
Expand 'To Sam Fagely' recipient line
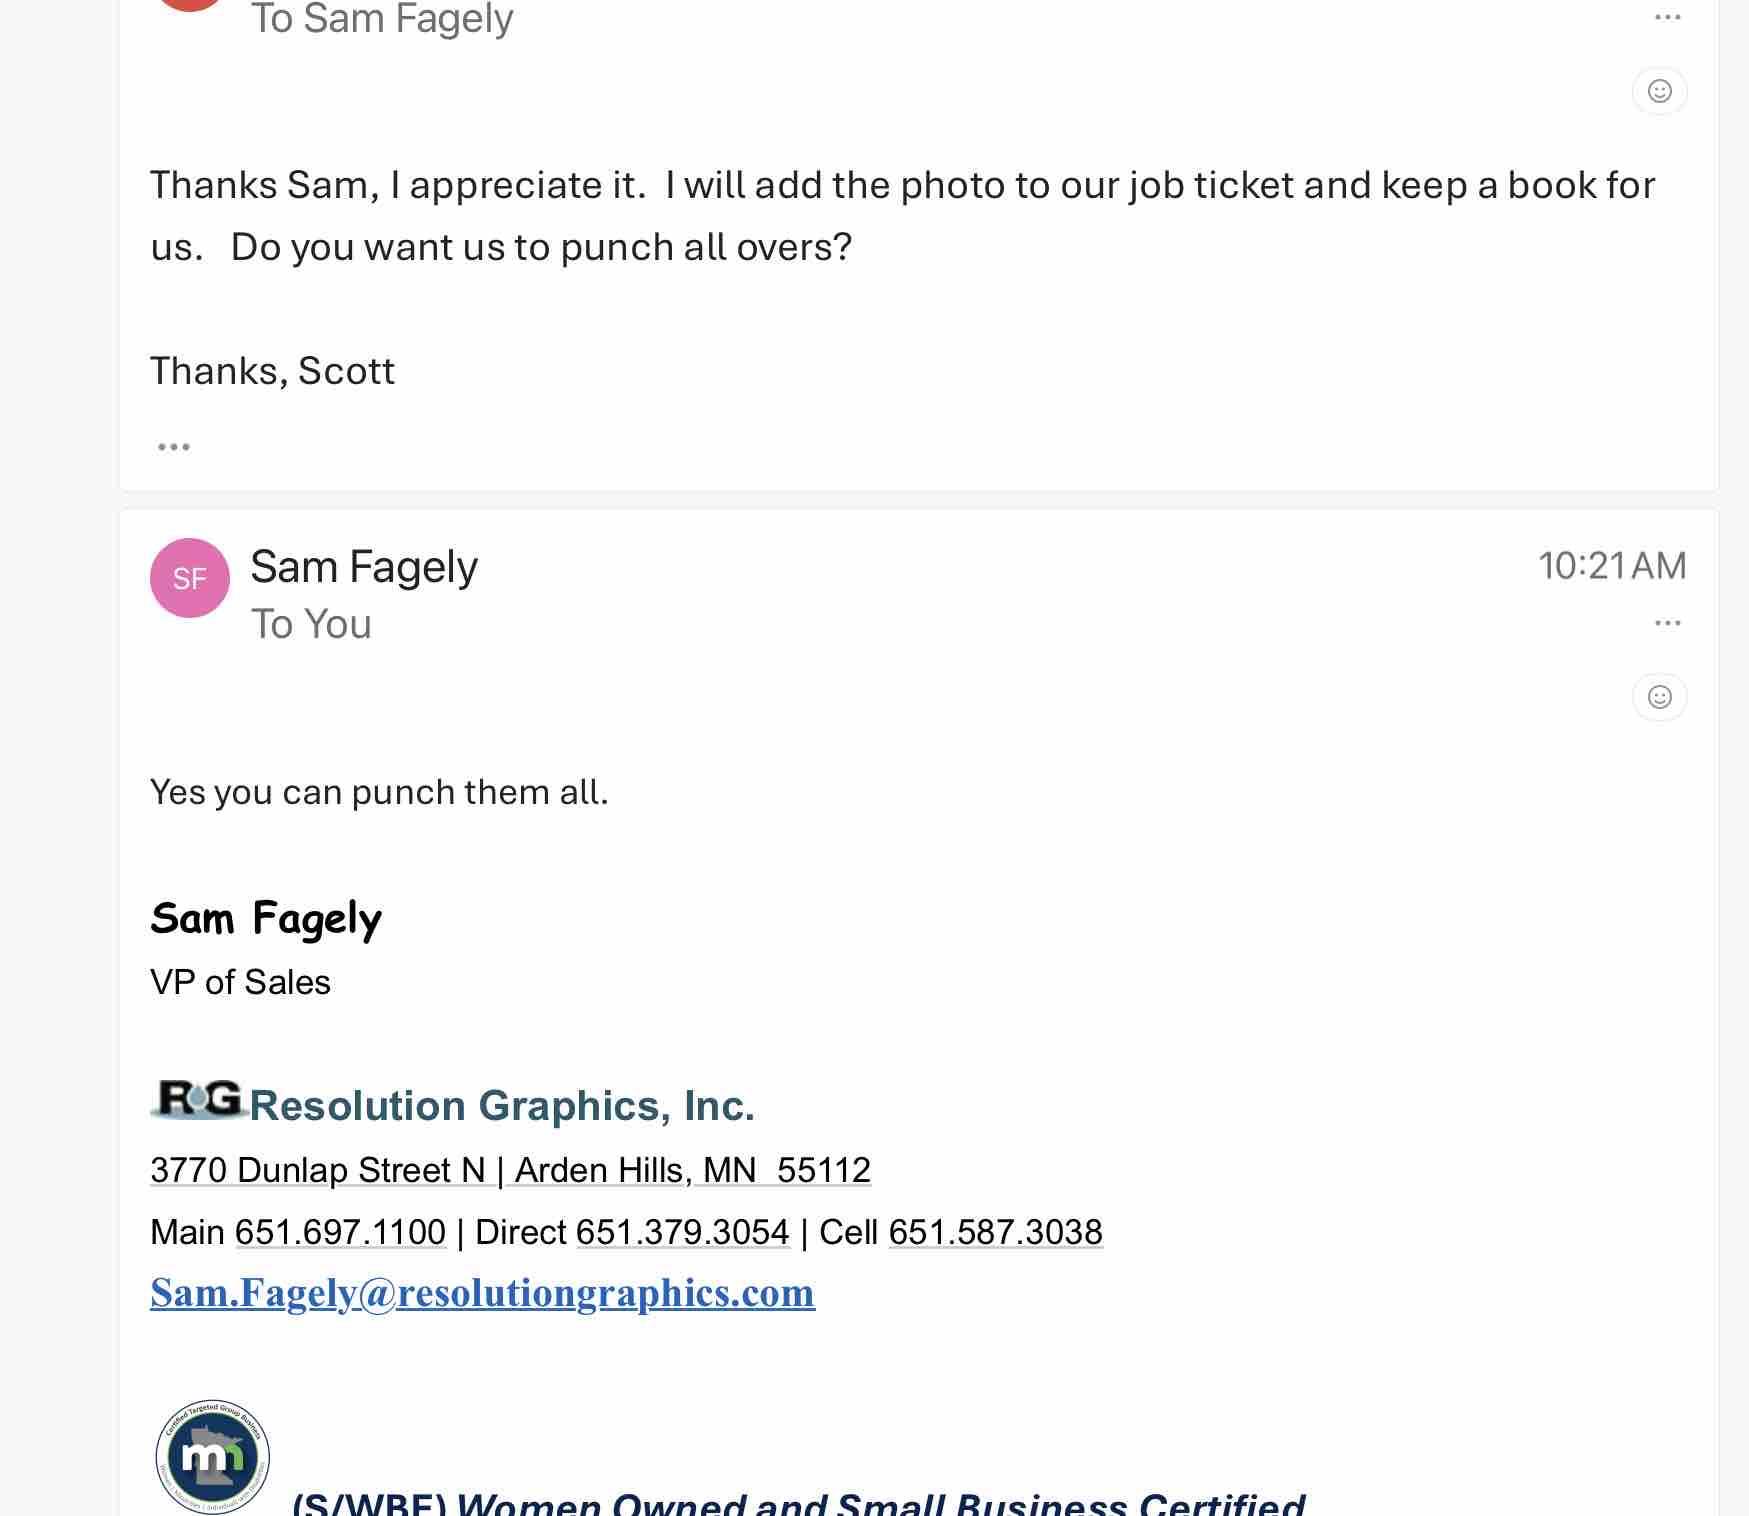pos(381,18)
